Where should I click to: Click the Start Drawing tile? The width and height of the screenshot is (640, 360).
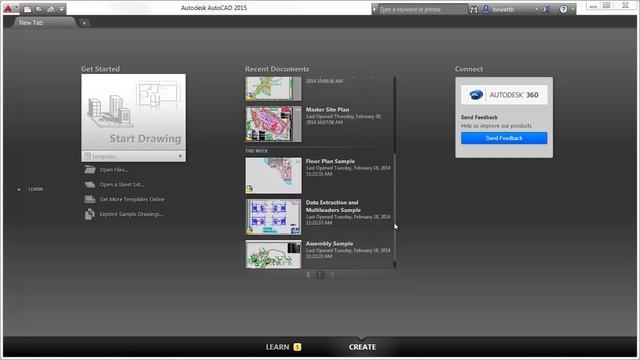click(133, 112)
